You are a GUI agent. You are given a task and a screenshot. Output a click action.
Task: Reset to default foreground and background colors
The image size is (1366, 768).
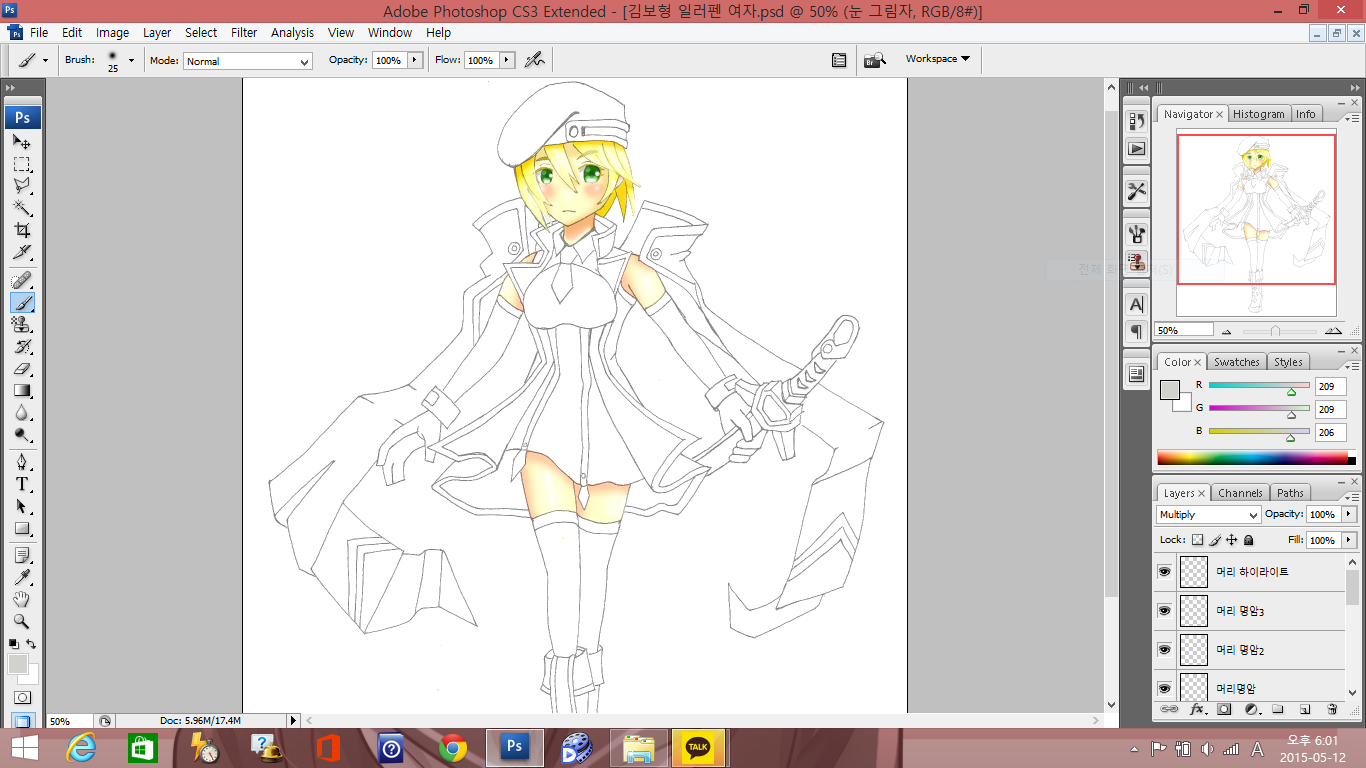pos(14,644)
